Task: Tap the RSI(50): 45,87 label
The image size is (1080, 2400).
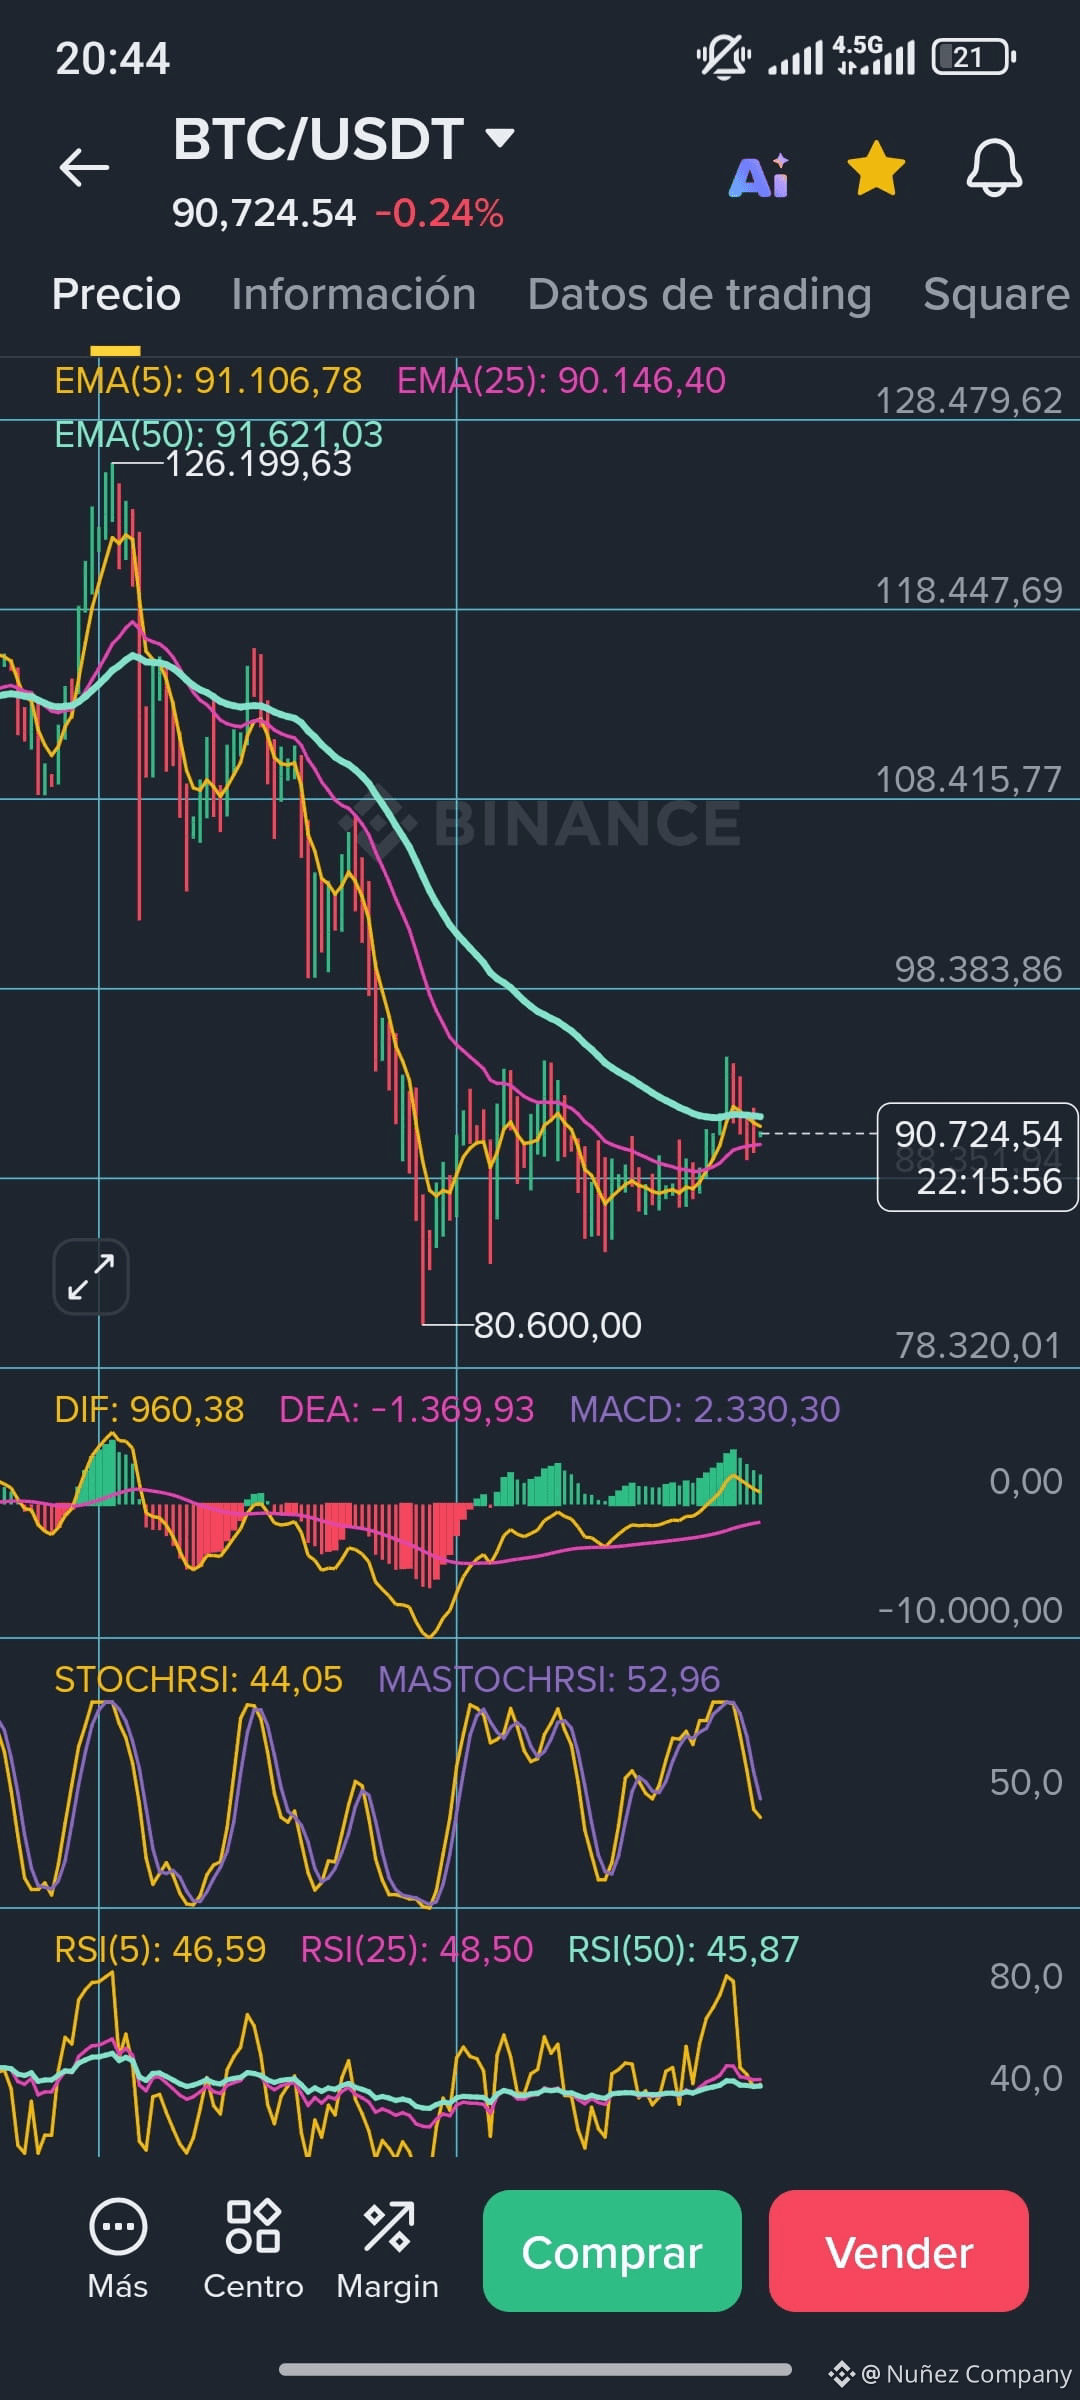Action: (683, 1950)
